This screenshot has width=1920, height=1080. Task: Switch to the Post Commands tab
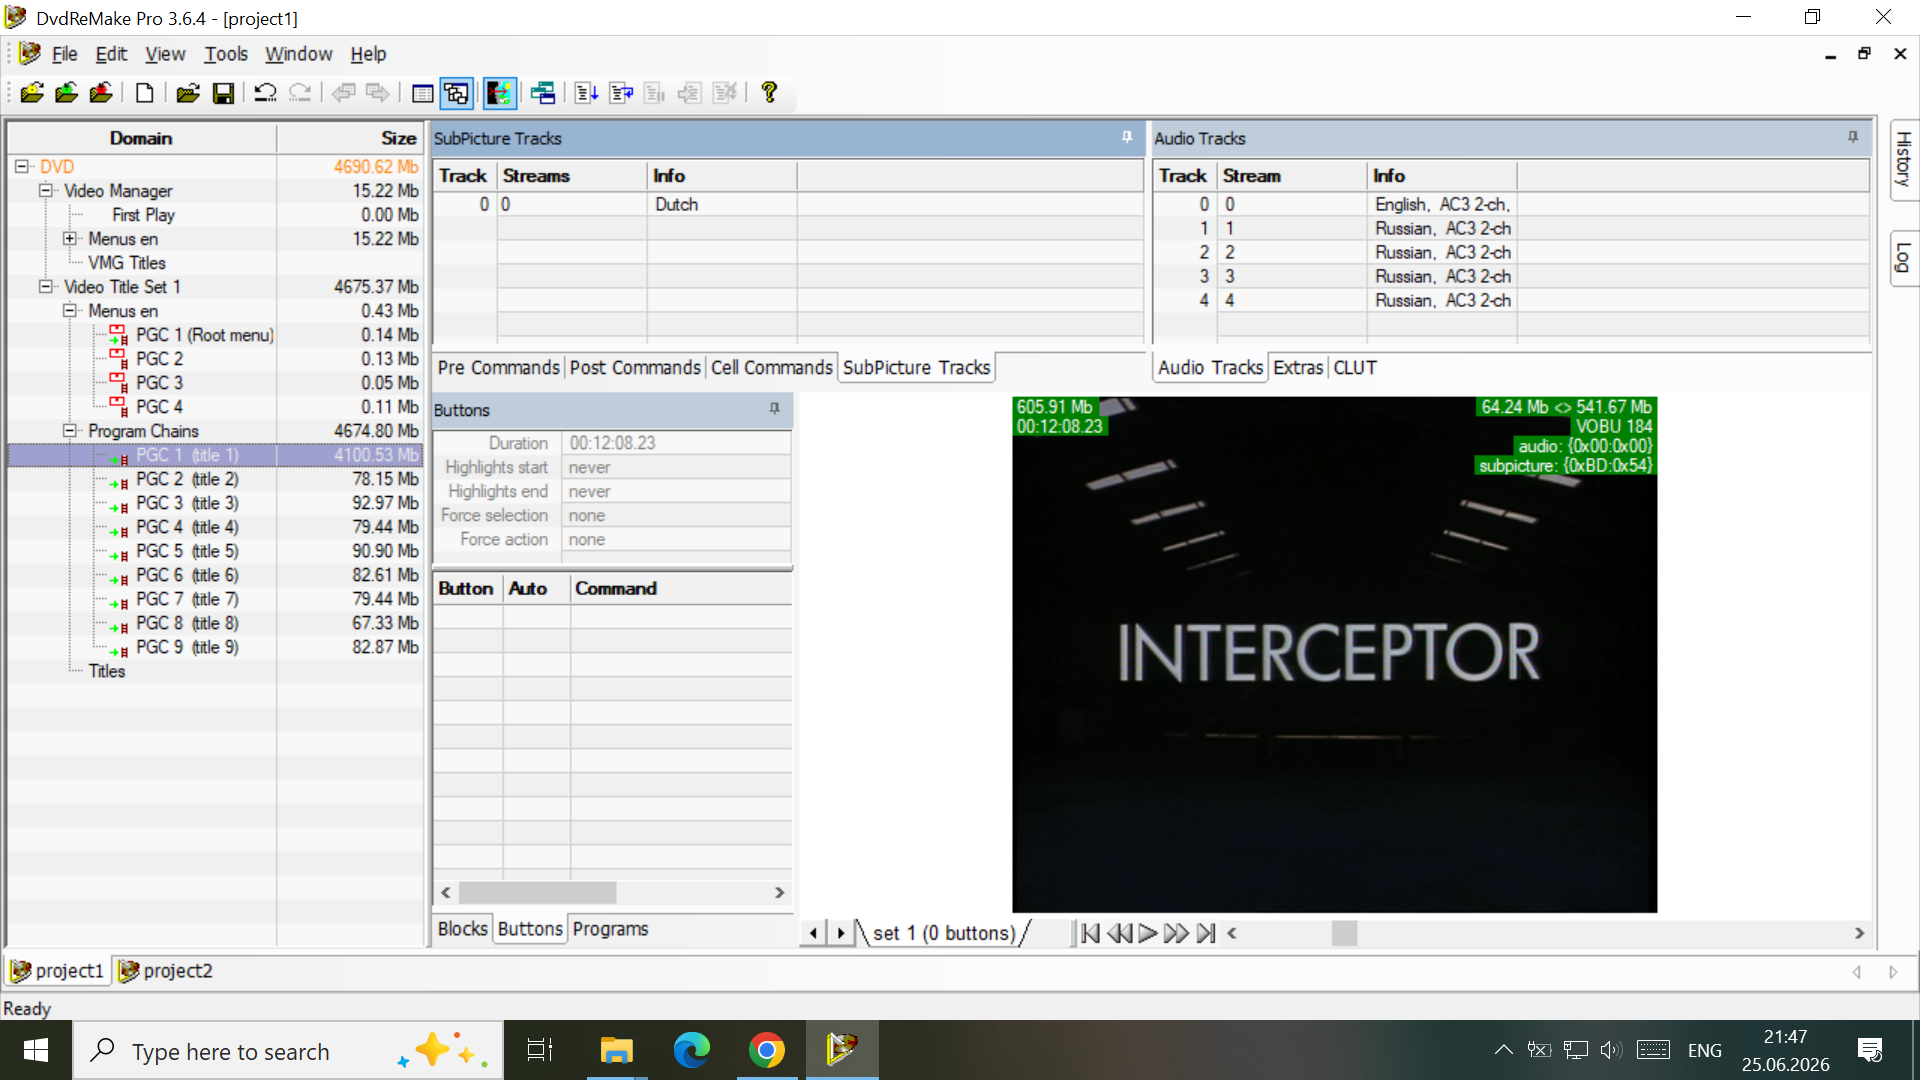pos(635,368)
